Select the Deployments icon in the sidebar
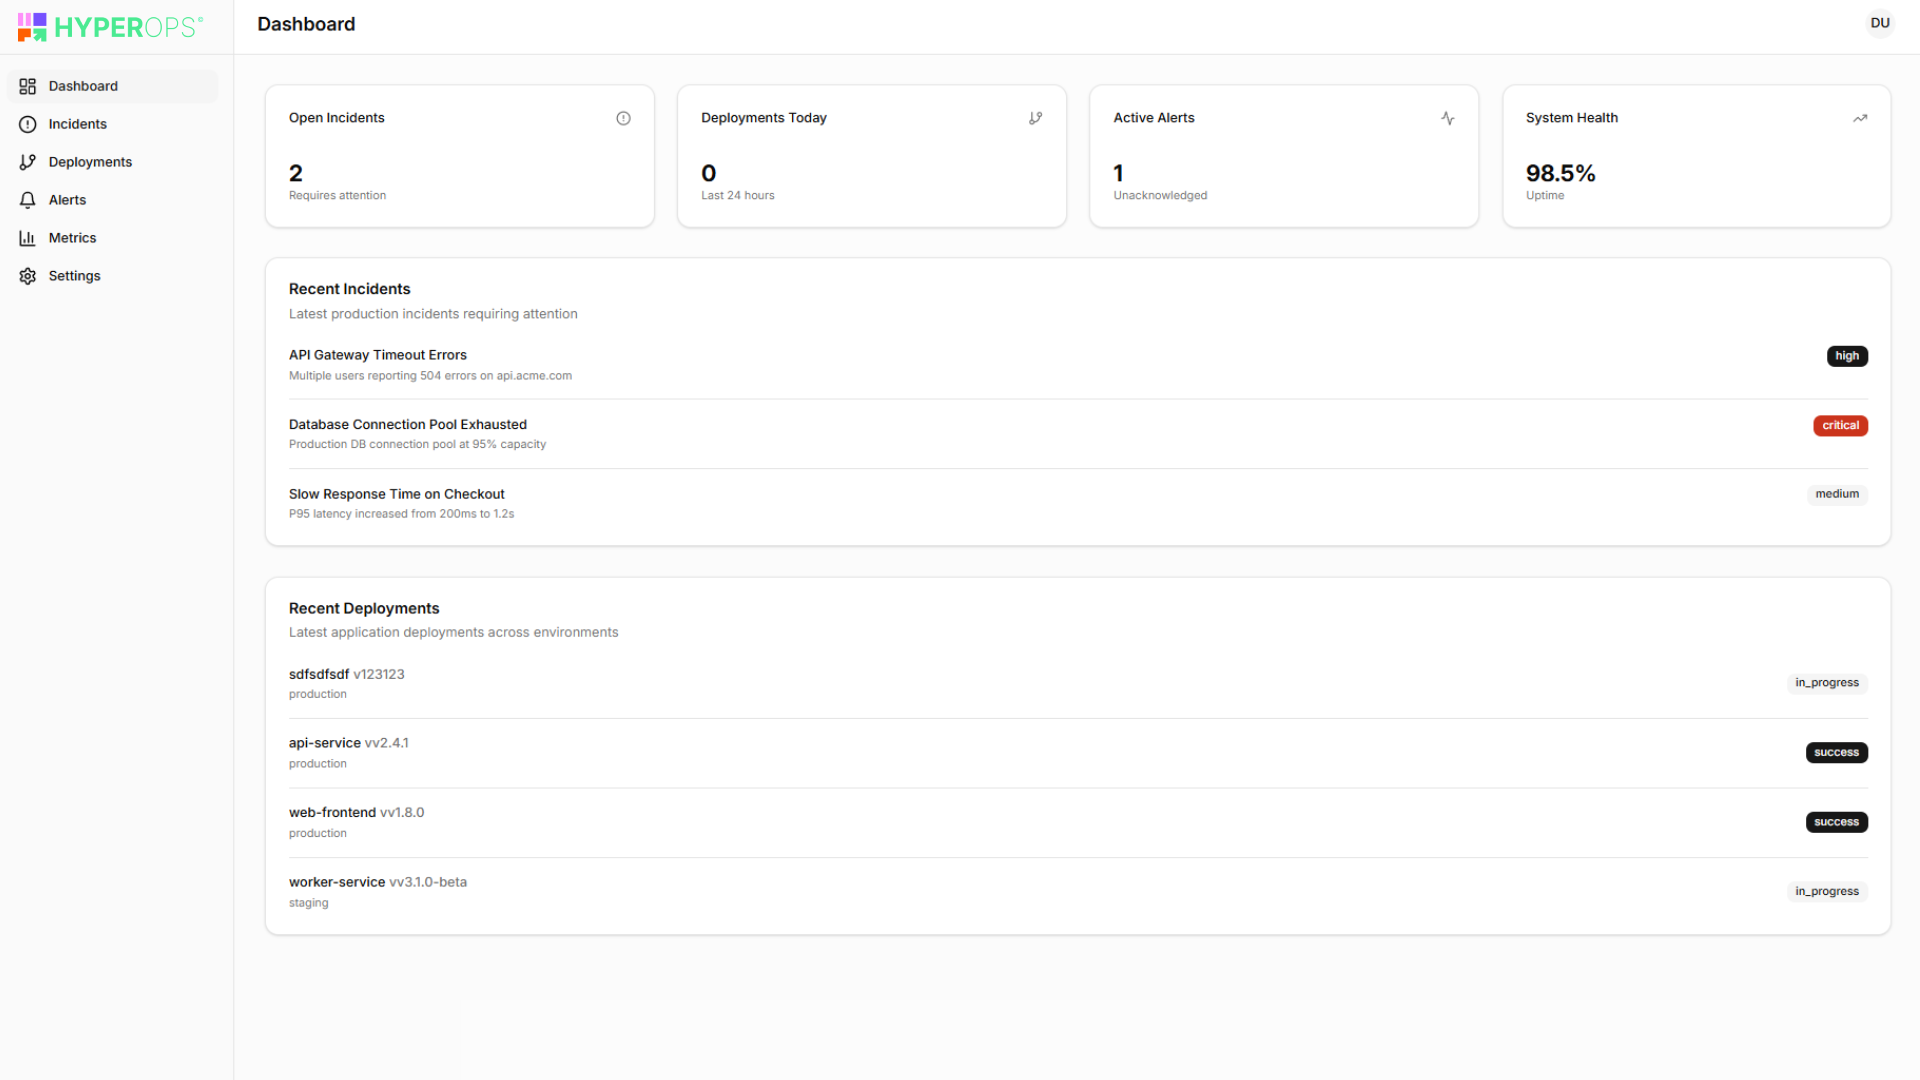 27,161
